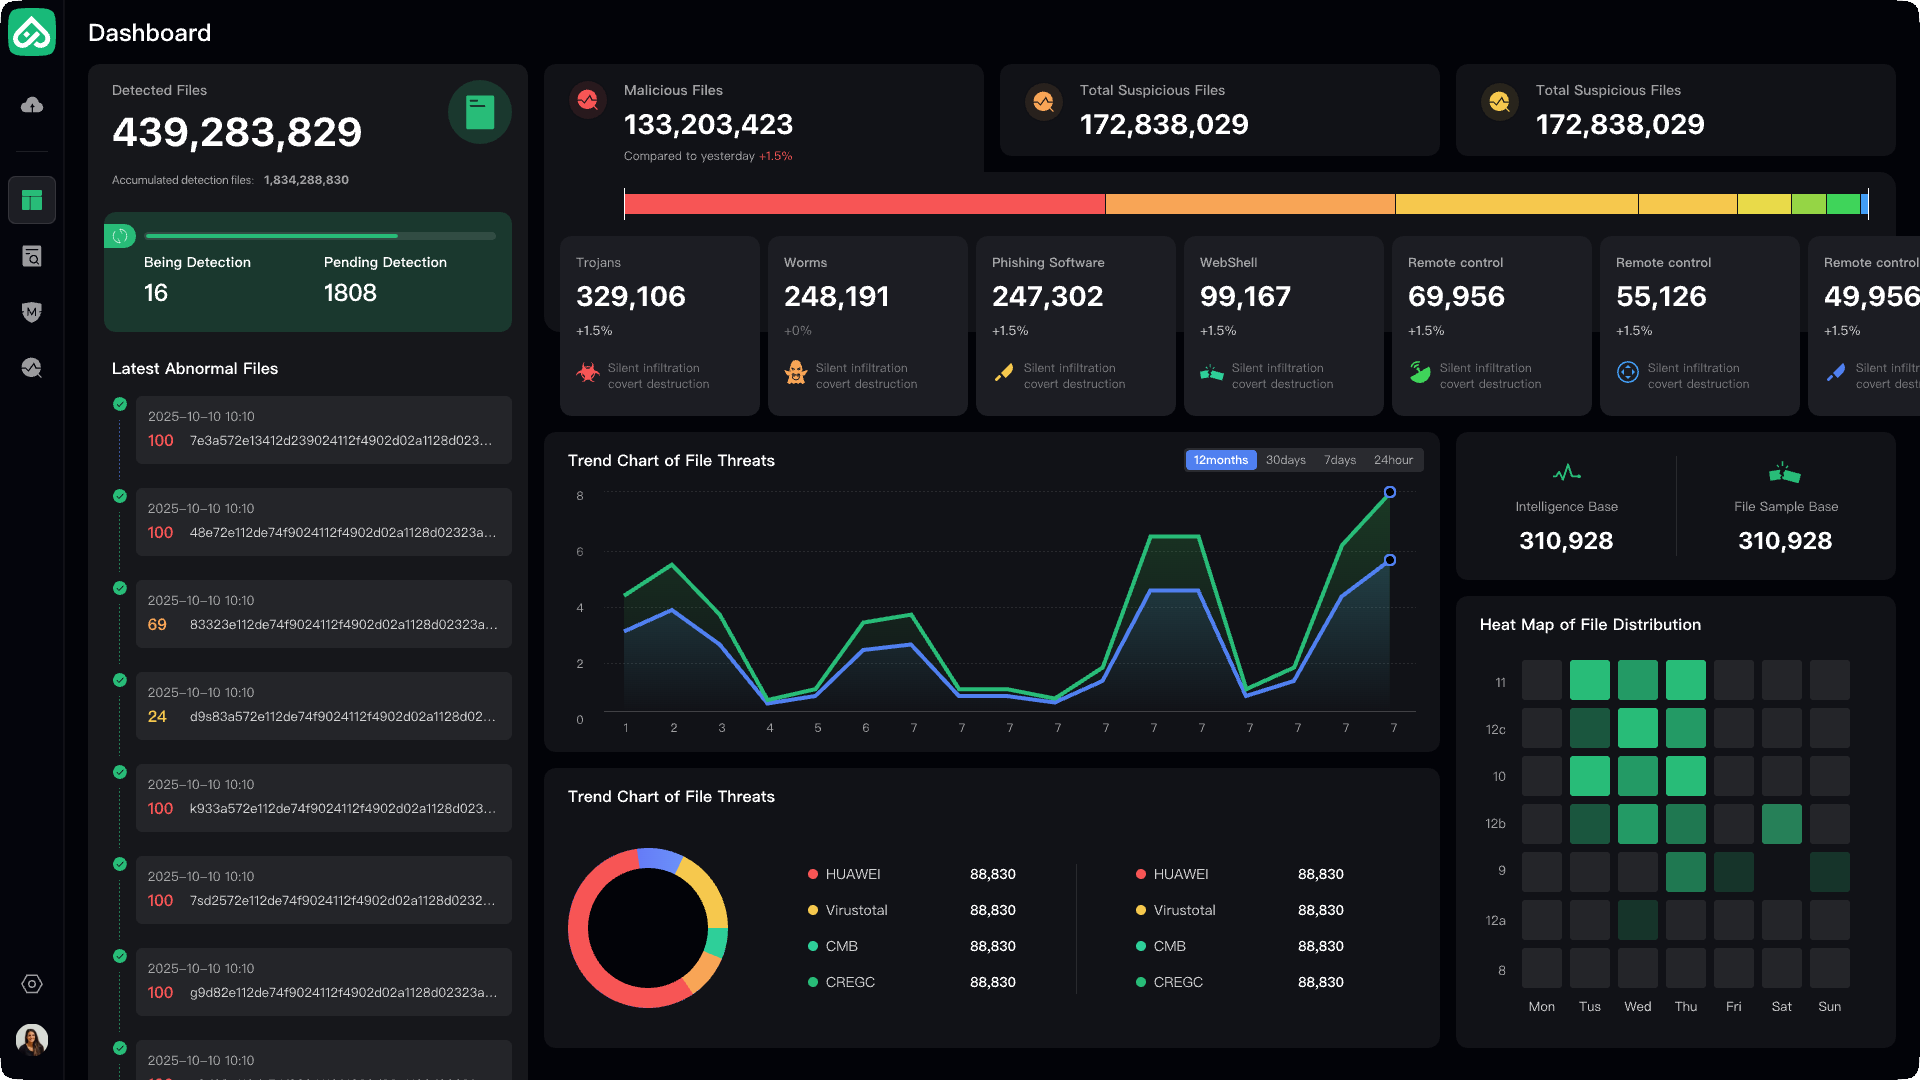Click the Trojans threat card
The height and width of the screenshot is (1080, 1920).
pyautogui.click(x=659, y=325)
